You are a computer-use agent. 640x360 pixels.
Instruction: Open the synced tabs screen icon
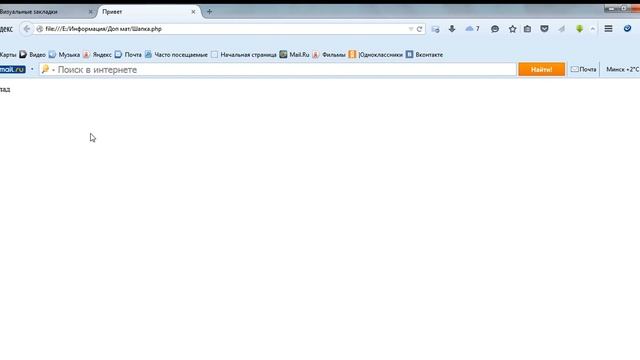coord(436,29)
